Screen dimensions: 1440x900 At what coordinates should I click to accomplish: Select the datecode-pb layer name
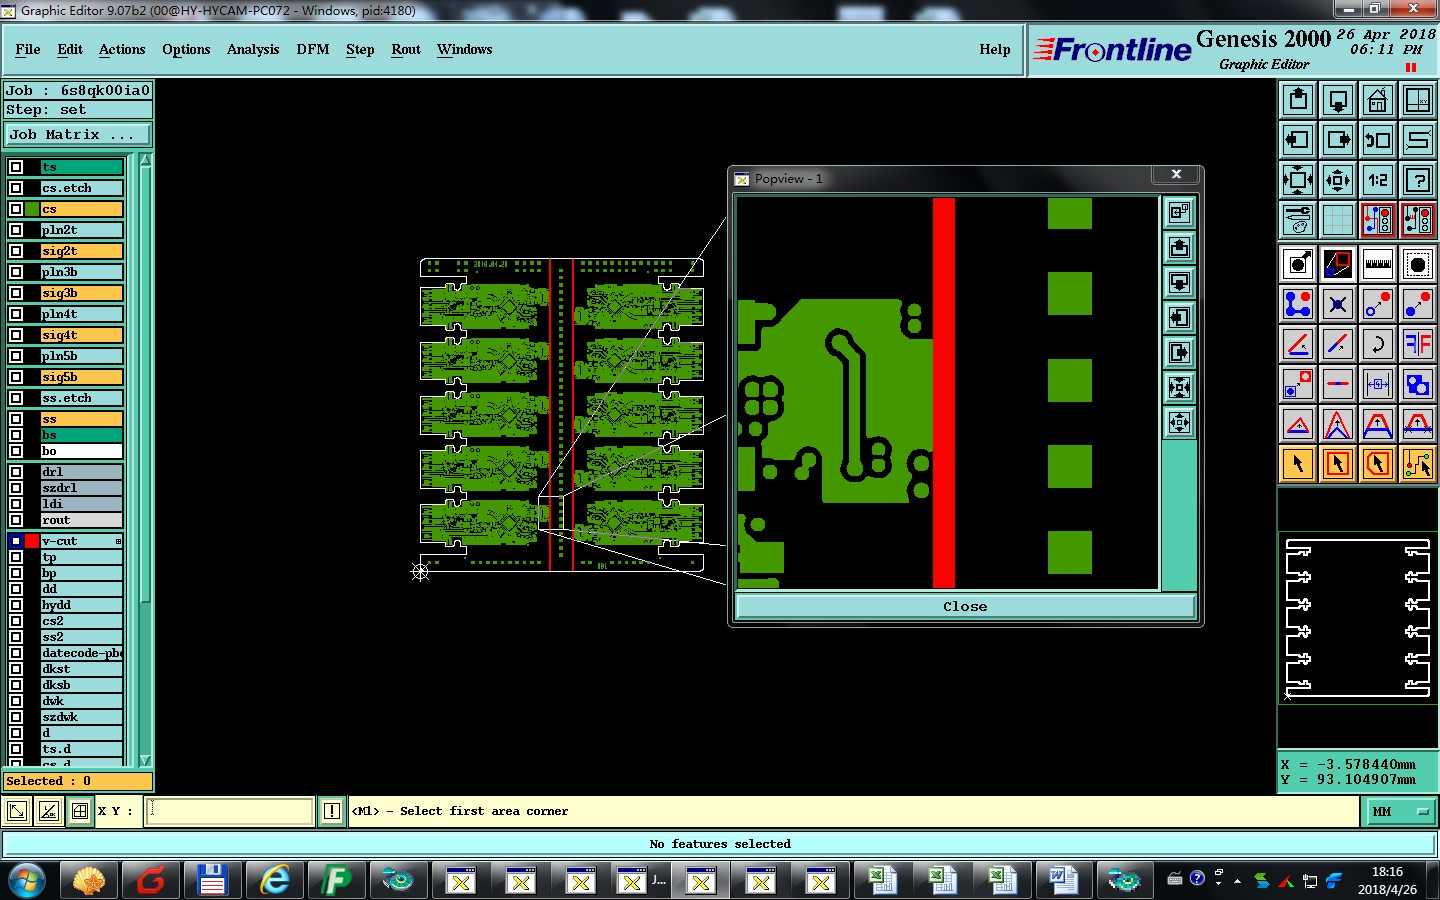pyautogui.click(x=82, y=653)
